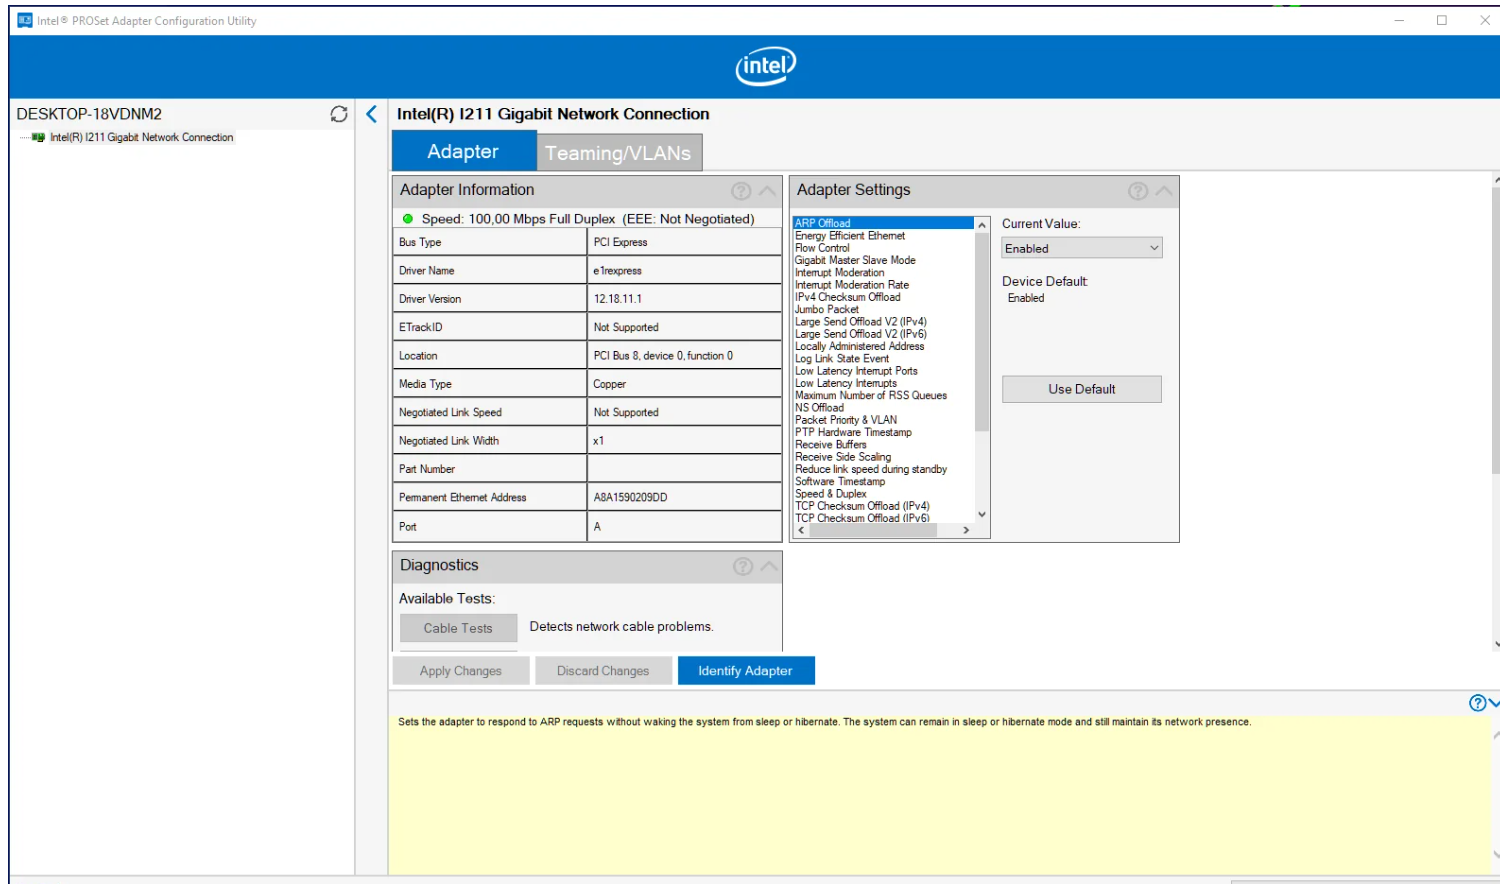Click the Driver Version value 12.18.11.1

pyautogui.click(x=618, y=299)
